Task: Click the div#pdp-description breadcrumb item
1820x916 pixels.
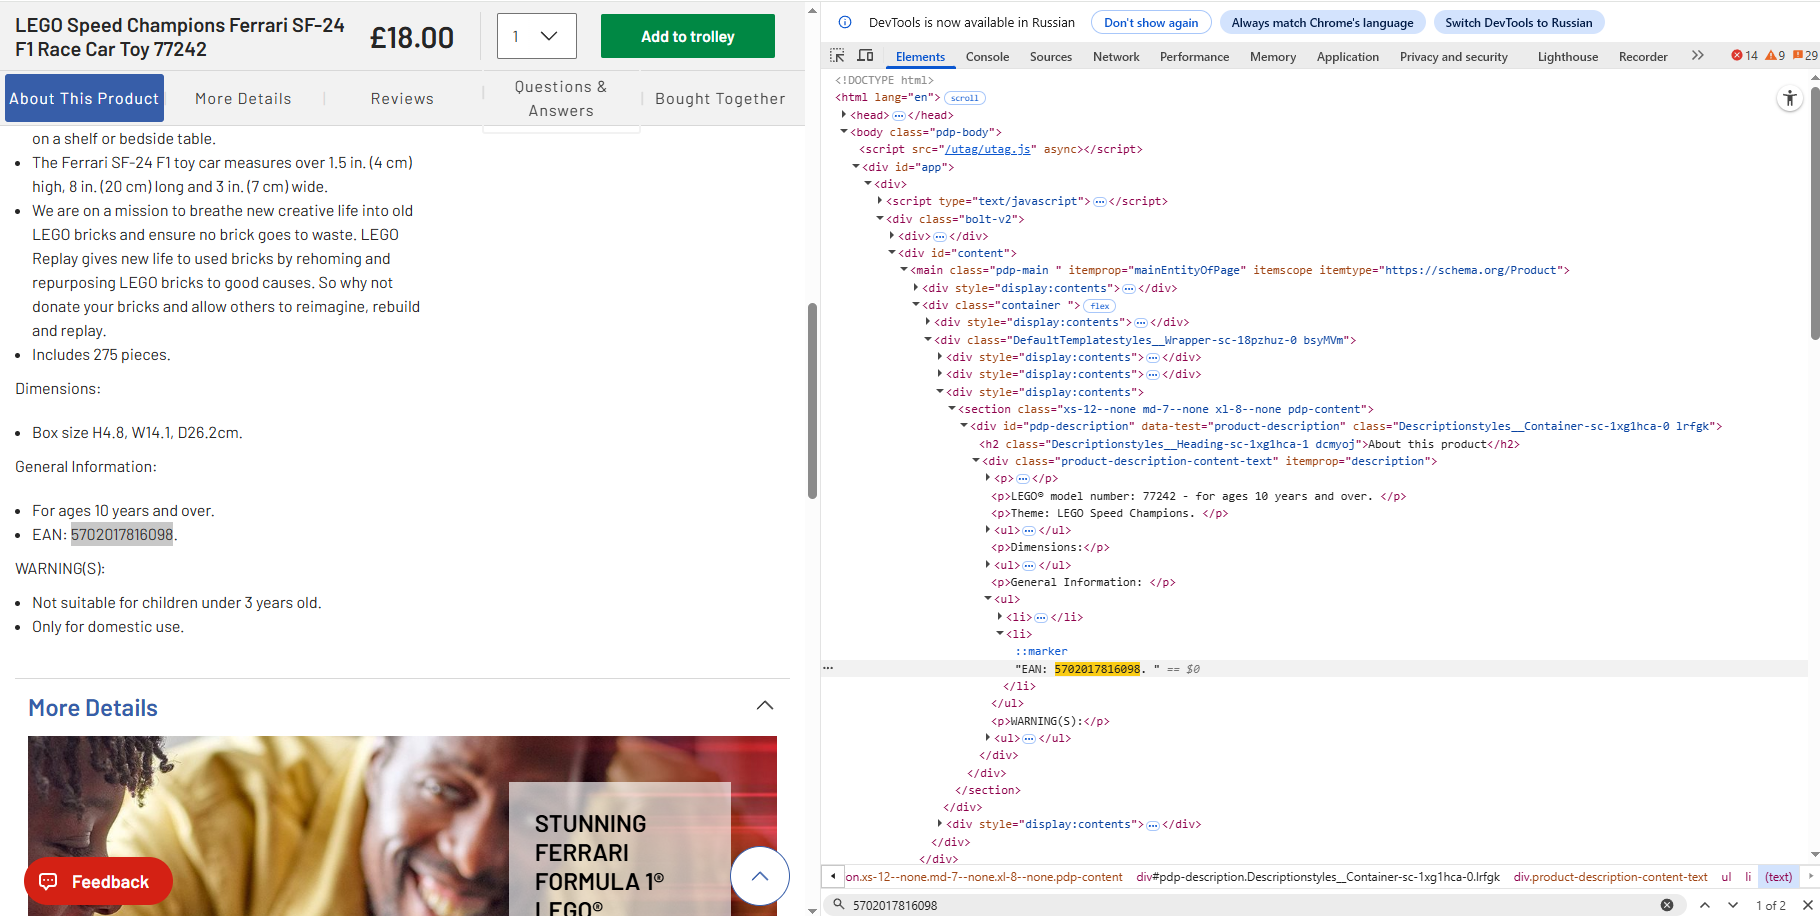Action: pos(1318,877)
